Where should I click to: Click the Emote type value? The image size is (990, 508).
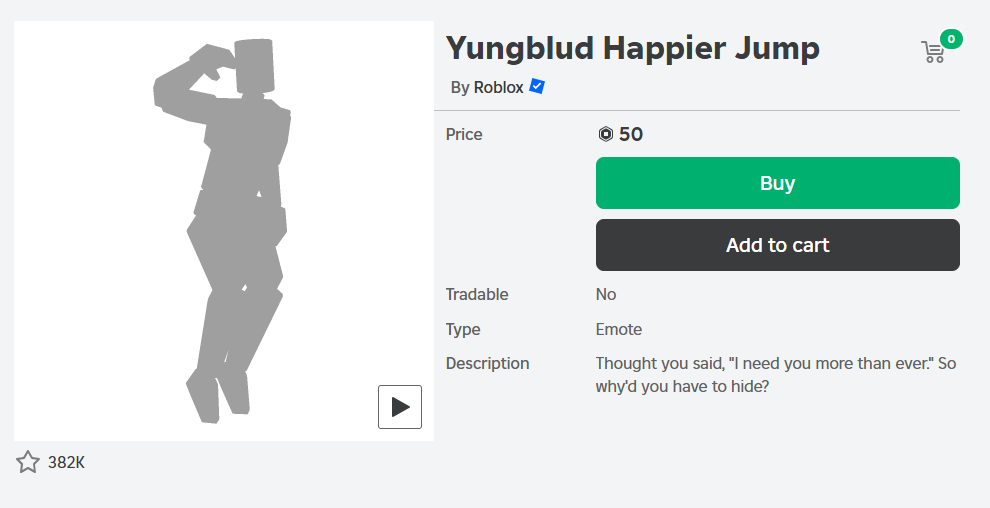point(619,329)
